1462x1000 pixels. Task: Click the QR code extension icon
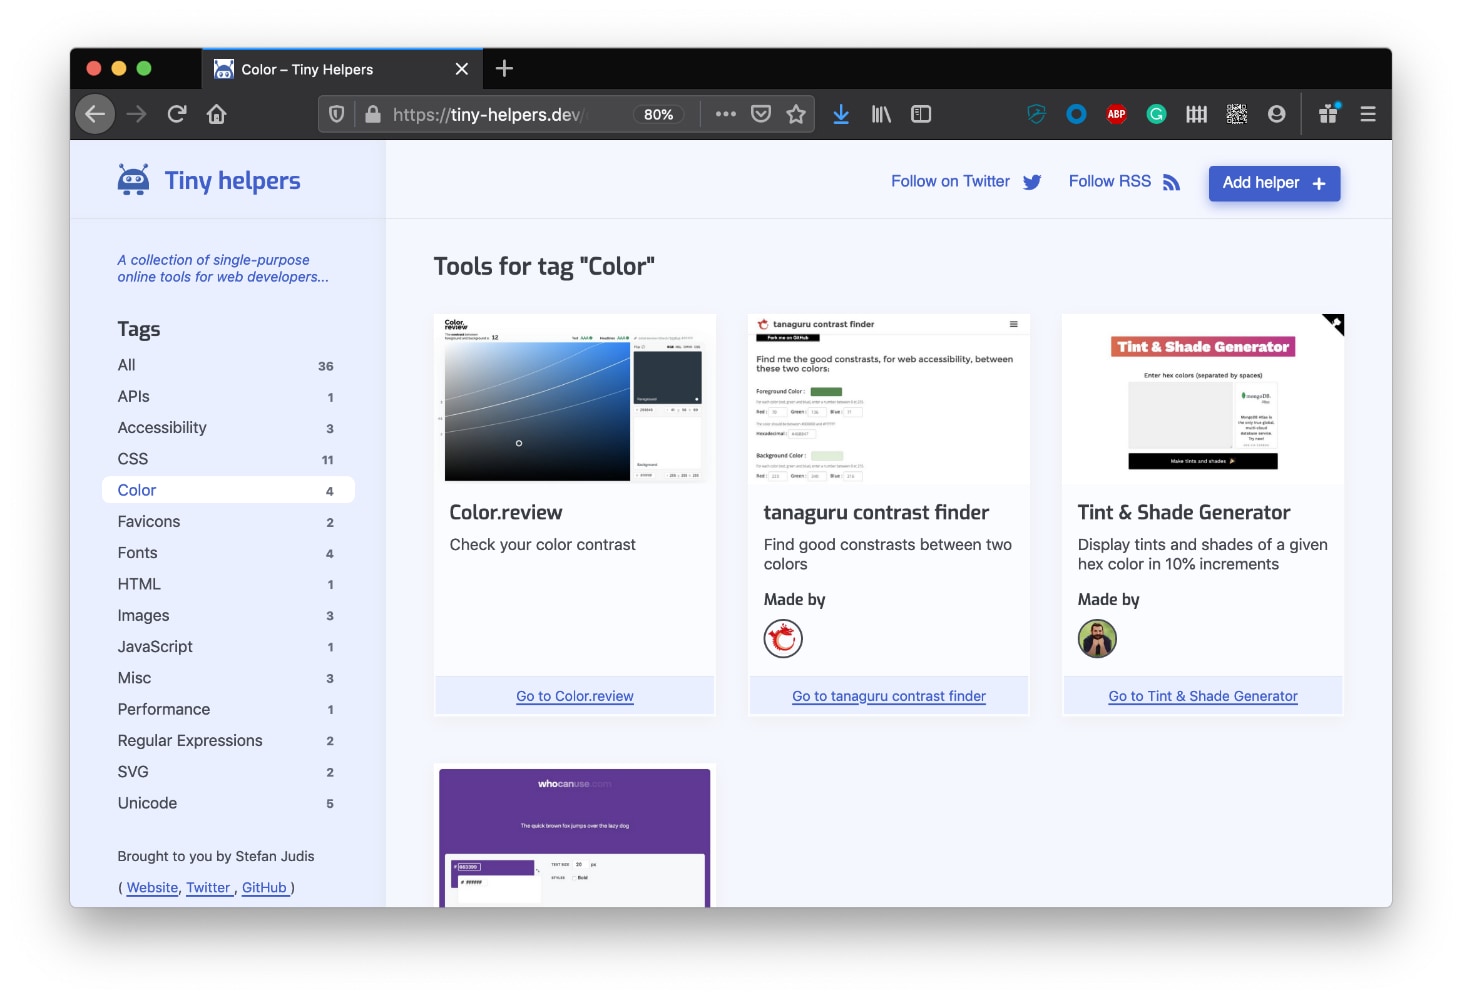[1236, 114]
